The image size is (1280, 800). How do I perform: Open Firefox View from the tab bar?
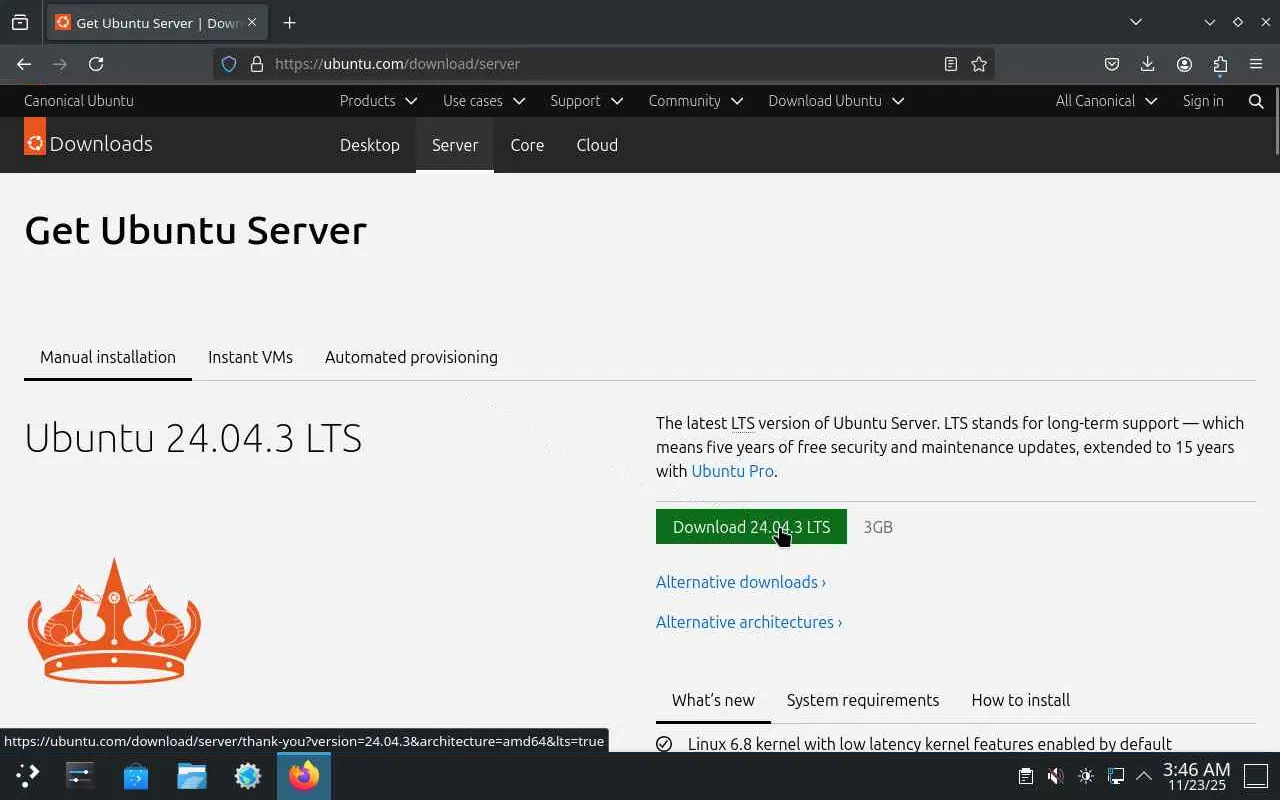(x=20, y=22)
